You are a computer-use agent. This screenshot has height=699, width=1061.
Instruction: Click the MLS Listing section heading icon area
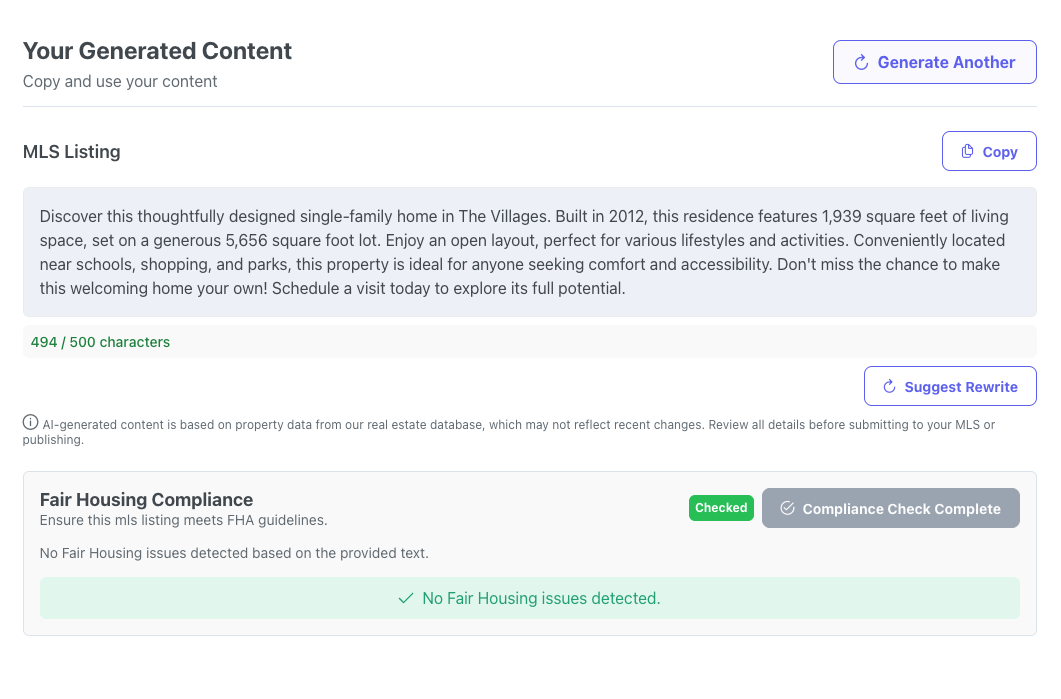point(71,151)
